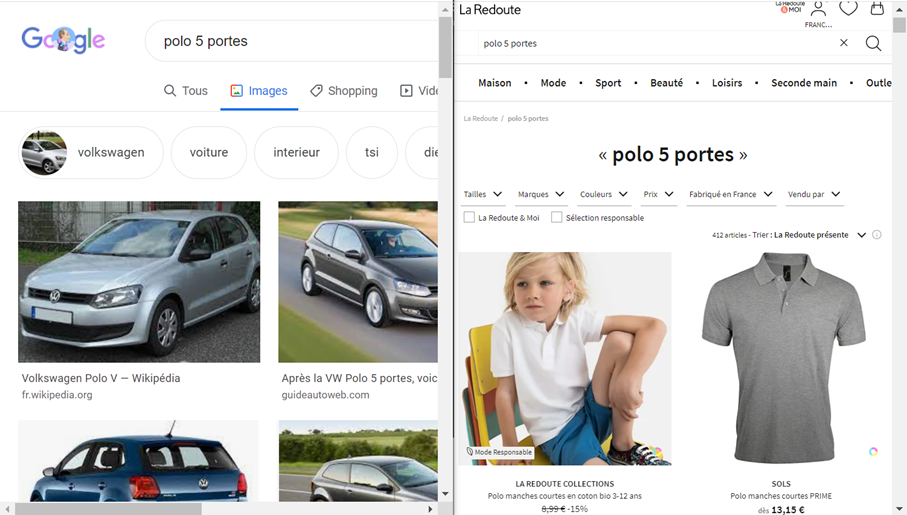Click the Google horizontal scroll-right arrow

430,509
